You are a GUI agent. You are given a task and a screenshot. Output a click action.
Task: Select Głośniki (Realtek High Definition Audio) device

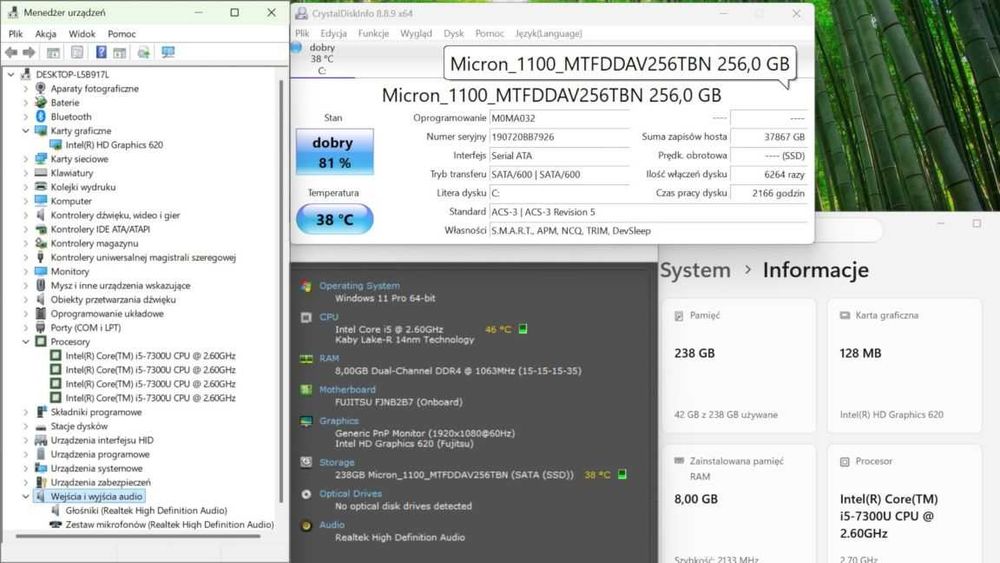point(146,510)
